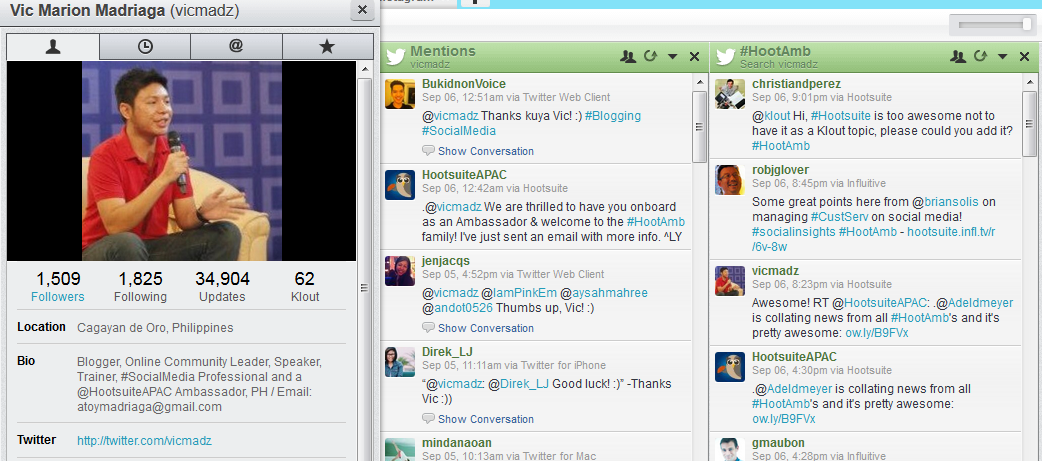Expand Show Conversation on Direk_LJ tweet

coord(485,419)
